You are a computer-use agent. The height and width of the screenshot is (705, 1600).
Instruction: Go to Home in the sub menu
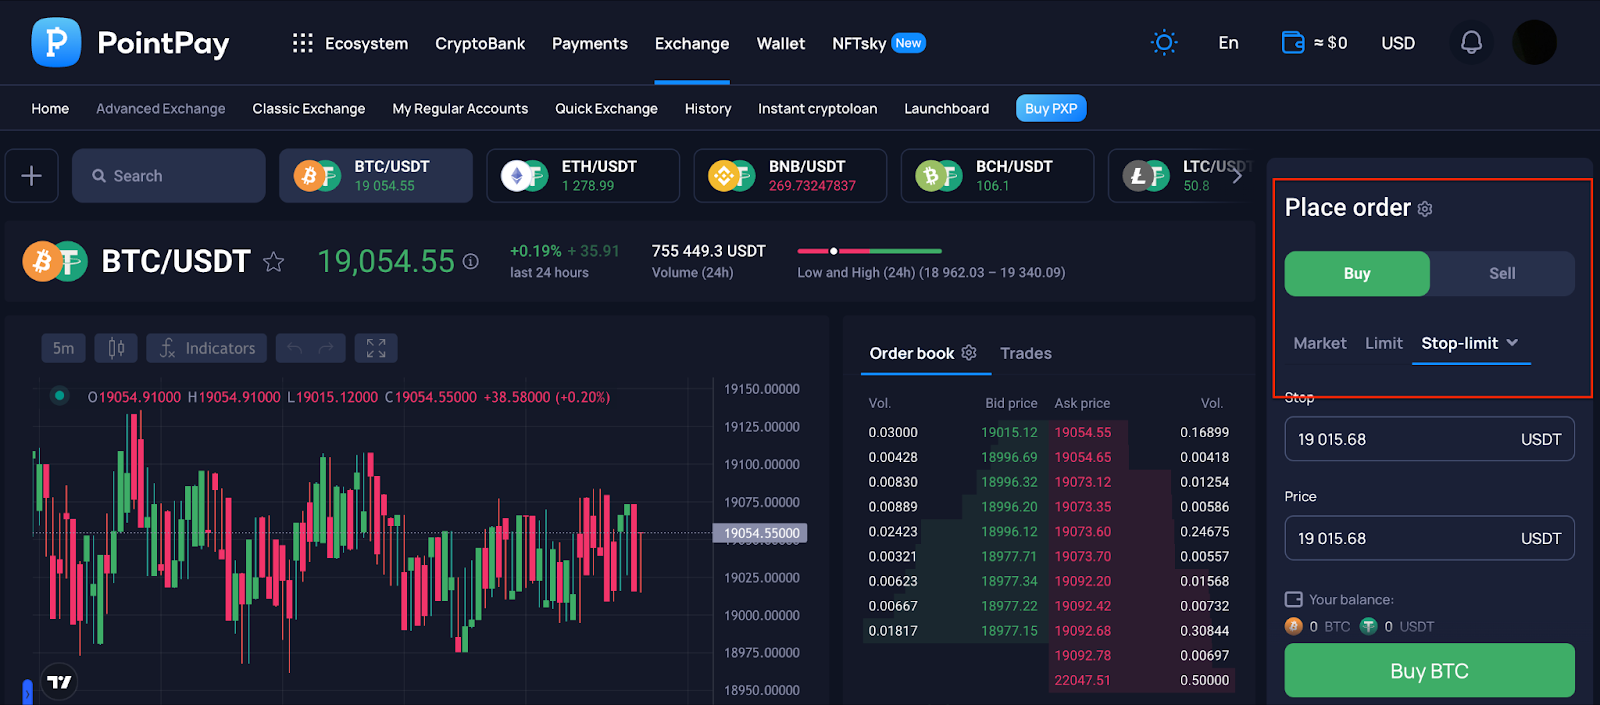click(50, 108)
